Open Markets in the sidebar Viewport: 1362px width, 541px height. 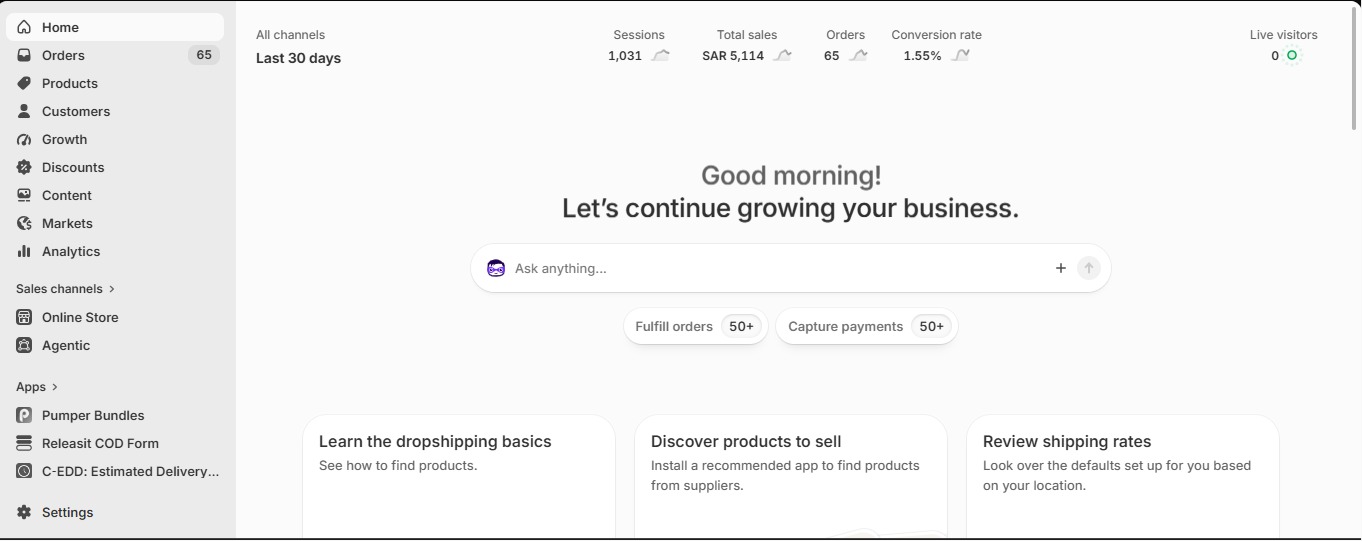[115, 223]
